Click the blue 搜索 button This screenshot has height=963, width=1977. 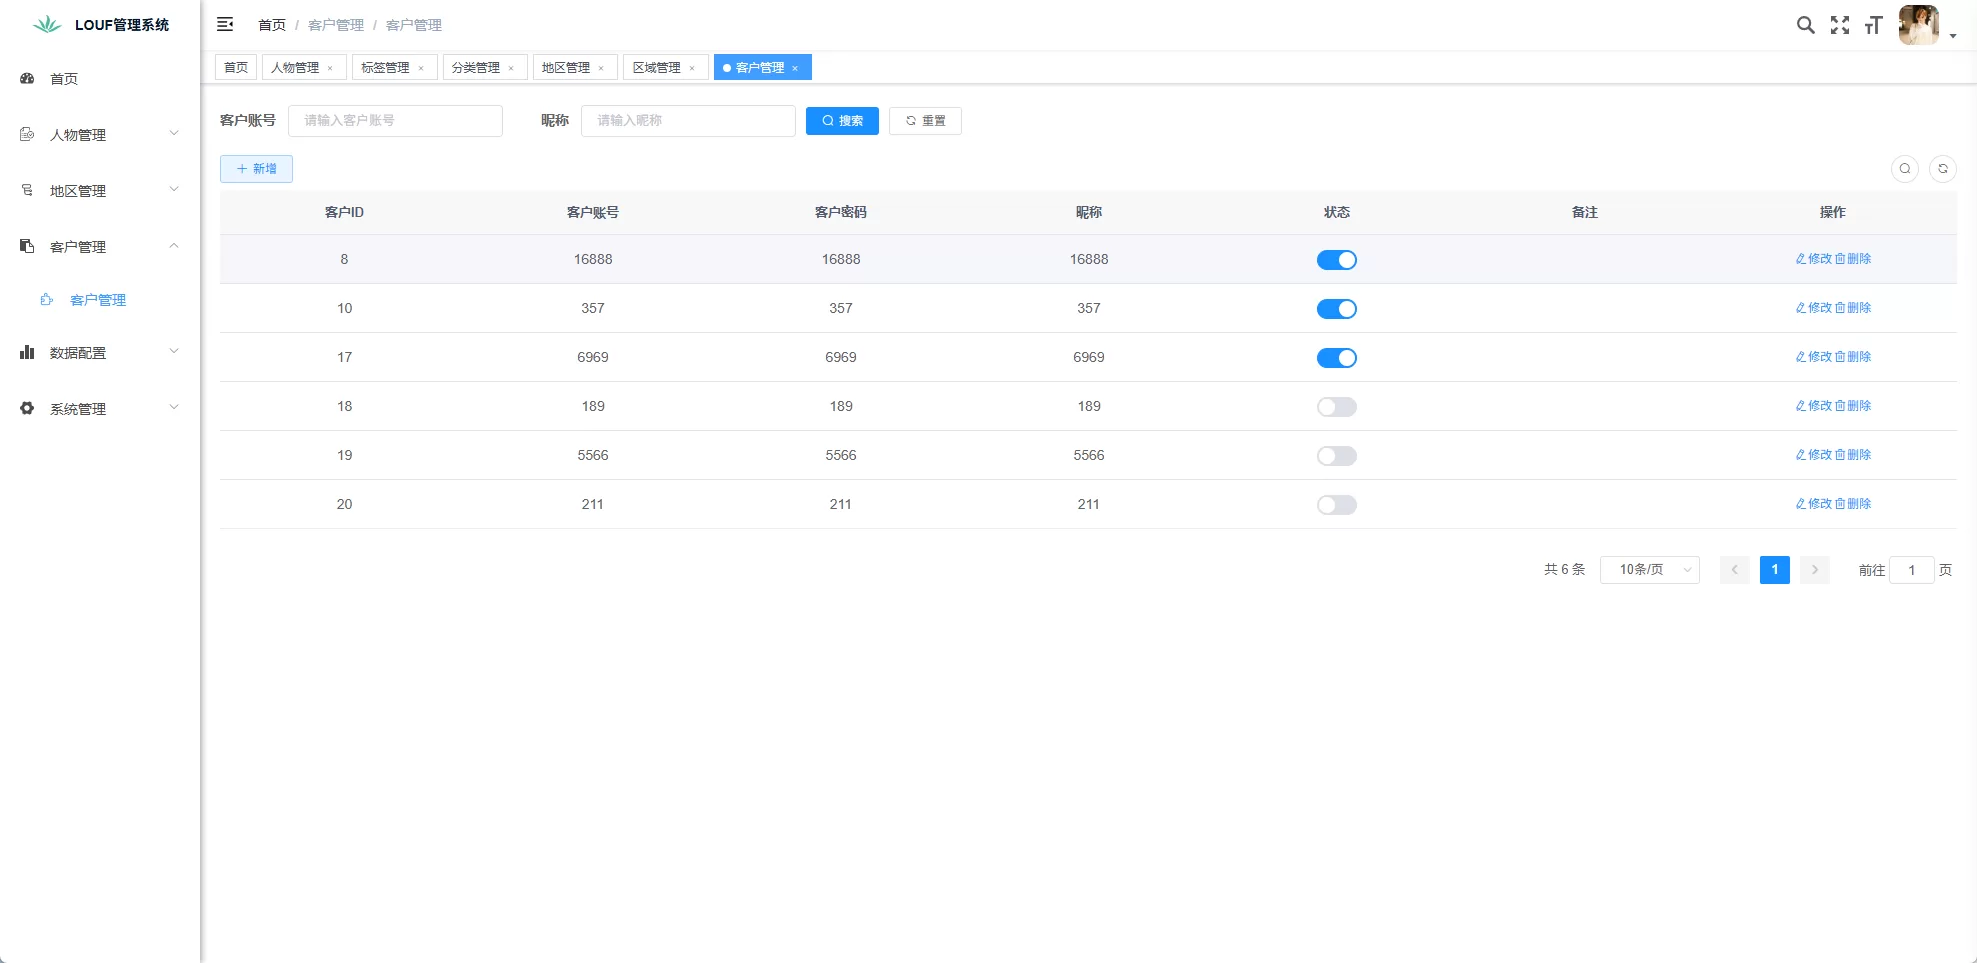point(842,121)
